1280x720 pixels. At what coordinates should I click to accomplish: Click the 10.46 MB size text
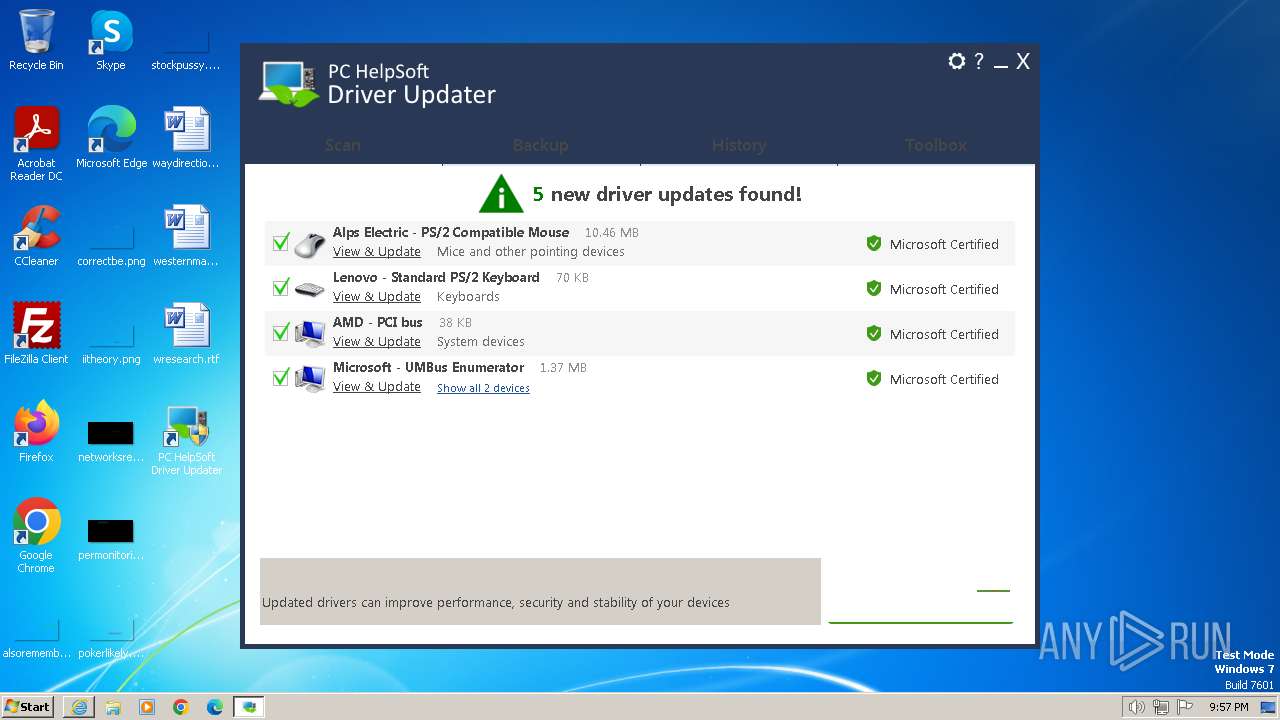point(612,233)
